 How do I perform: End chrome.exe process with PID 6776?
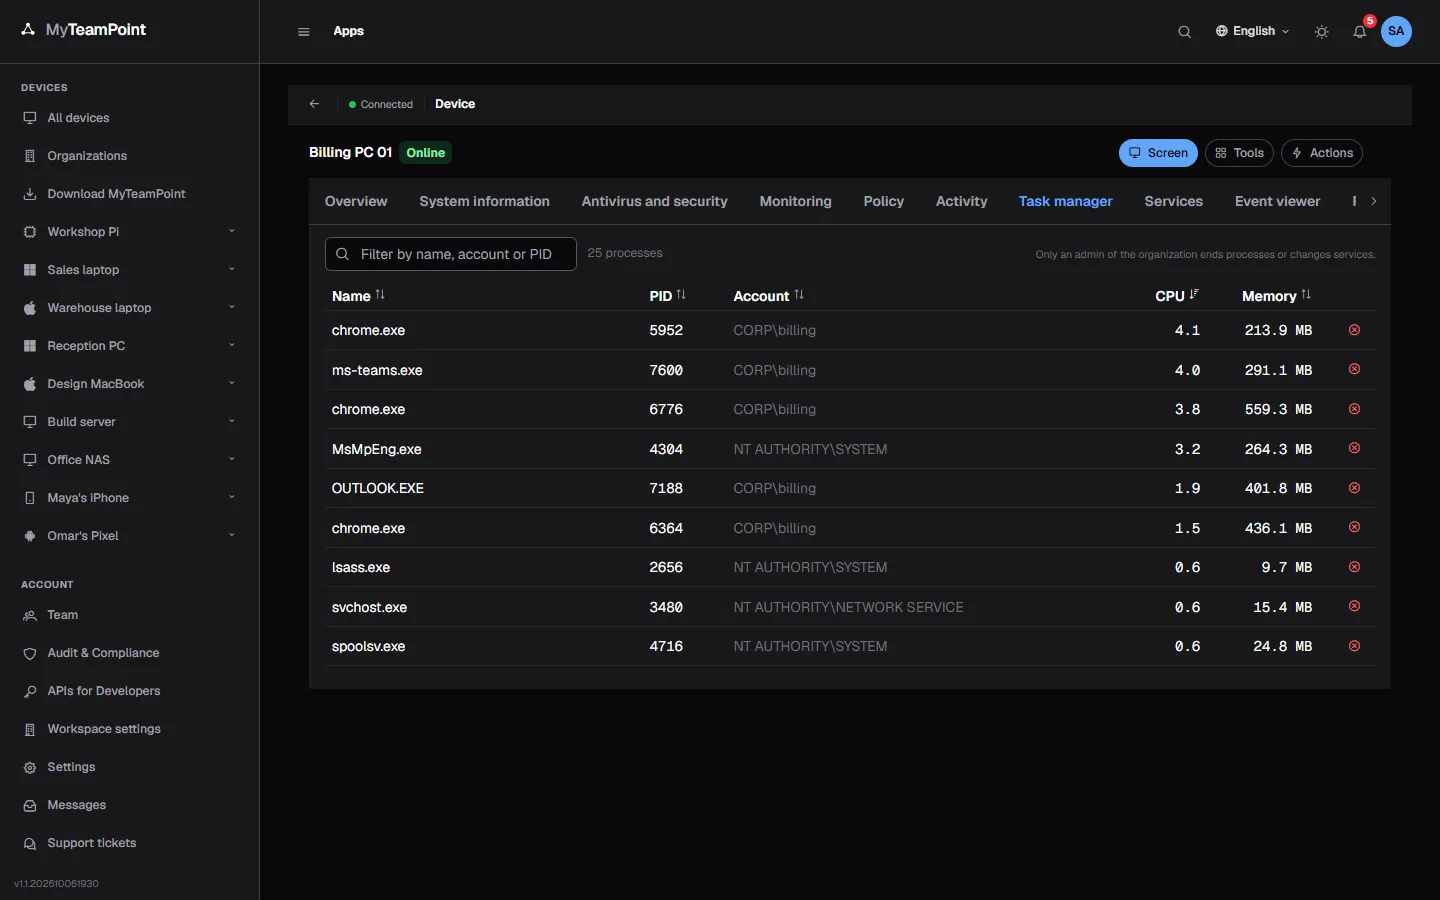[x=1354, y=409]
